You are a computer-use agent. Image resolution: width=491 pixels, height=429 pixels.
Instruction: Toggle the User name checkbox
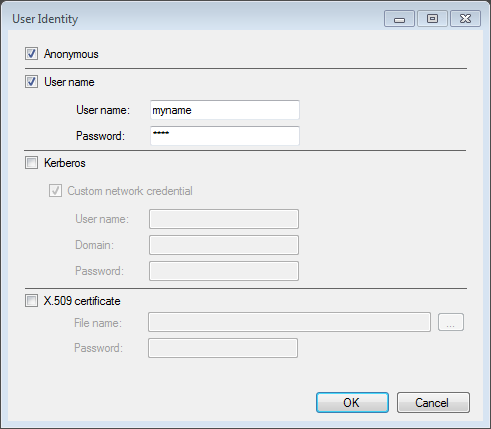(x=31, y=82)
